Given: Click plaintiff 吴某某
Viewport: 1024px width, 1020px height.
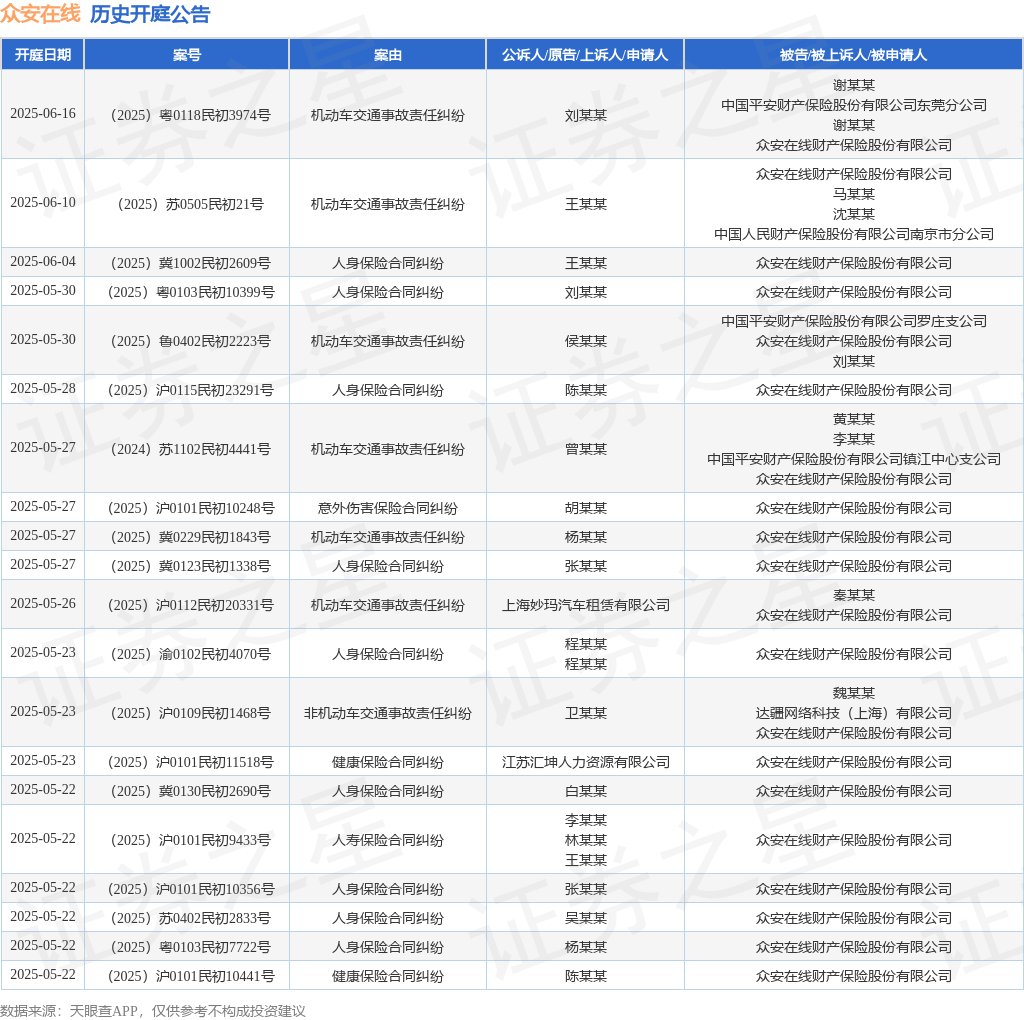Looking at the screenshot, I should pyautogui.click(x=586, y=918).
